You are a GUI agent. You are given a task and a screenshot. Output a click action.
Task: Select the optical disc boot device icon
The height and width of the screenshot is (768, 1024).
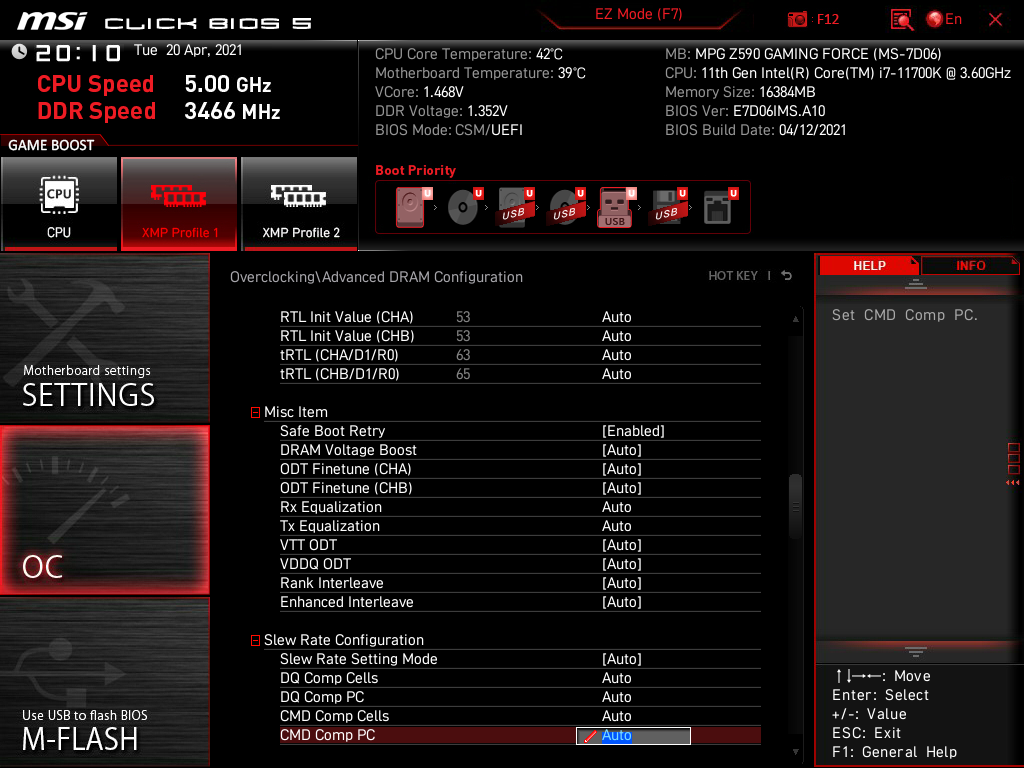(x=464, y=207)
